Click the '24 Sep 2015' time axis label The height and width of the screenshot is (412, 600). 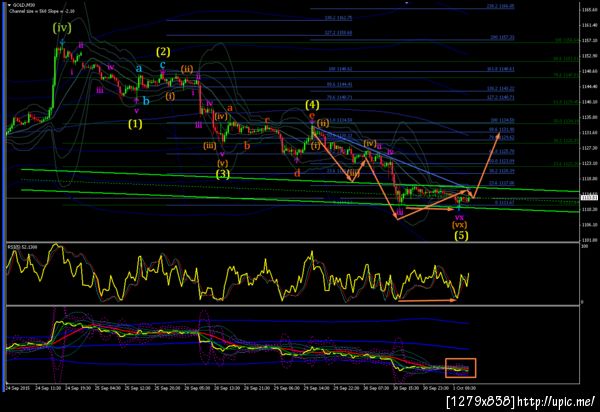(x=18, y=388)
